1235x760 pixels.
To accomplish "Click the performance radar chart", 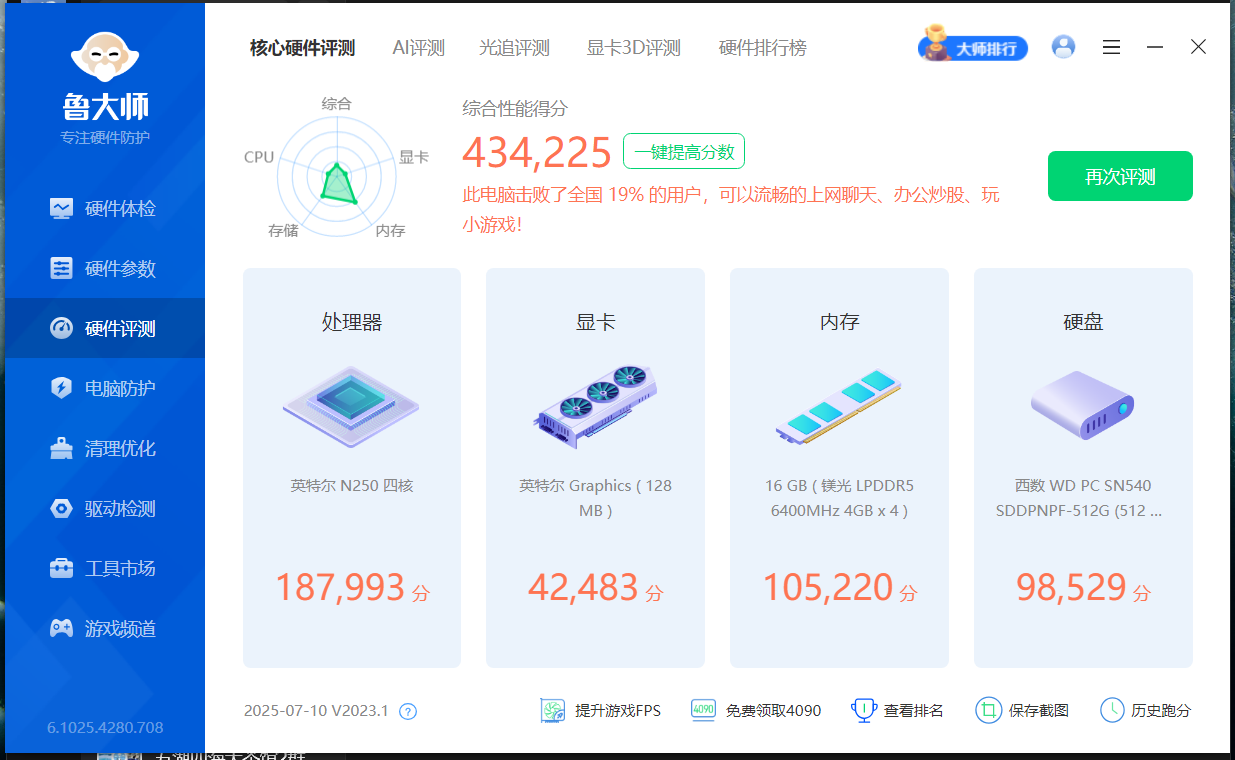I will 337,179.
